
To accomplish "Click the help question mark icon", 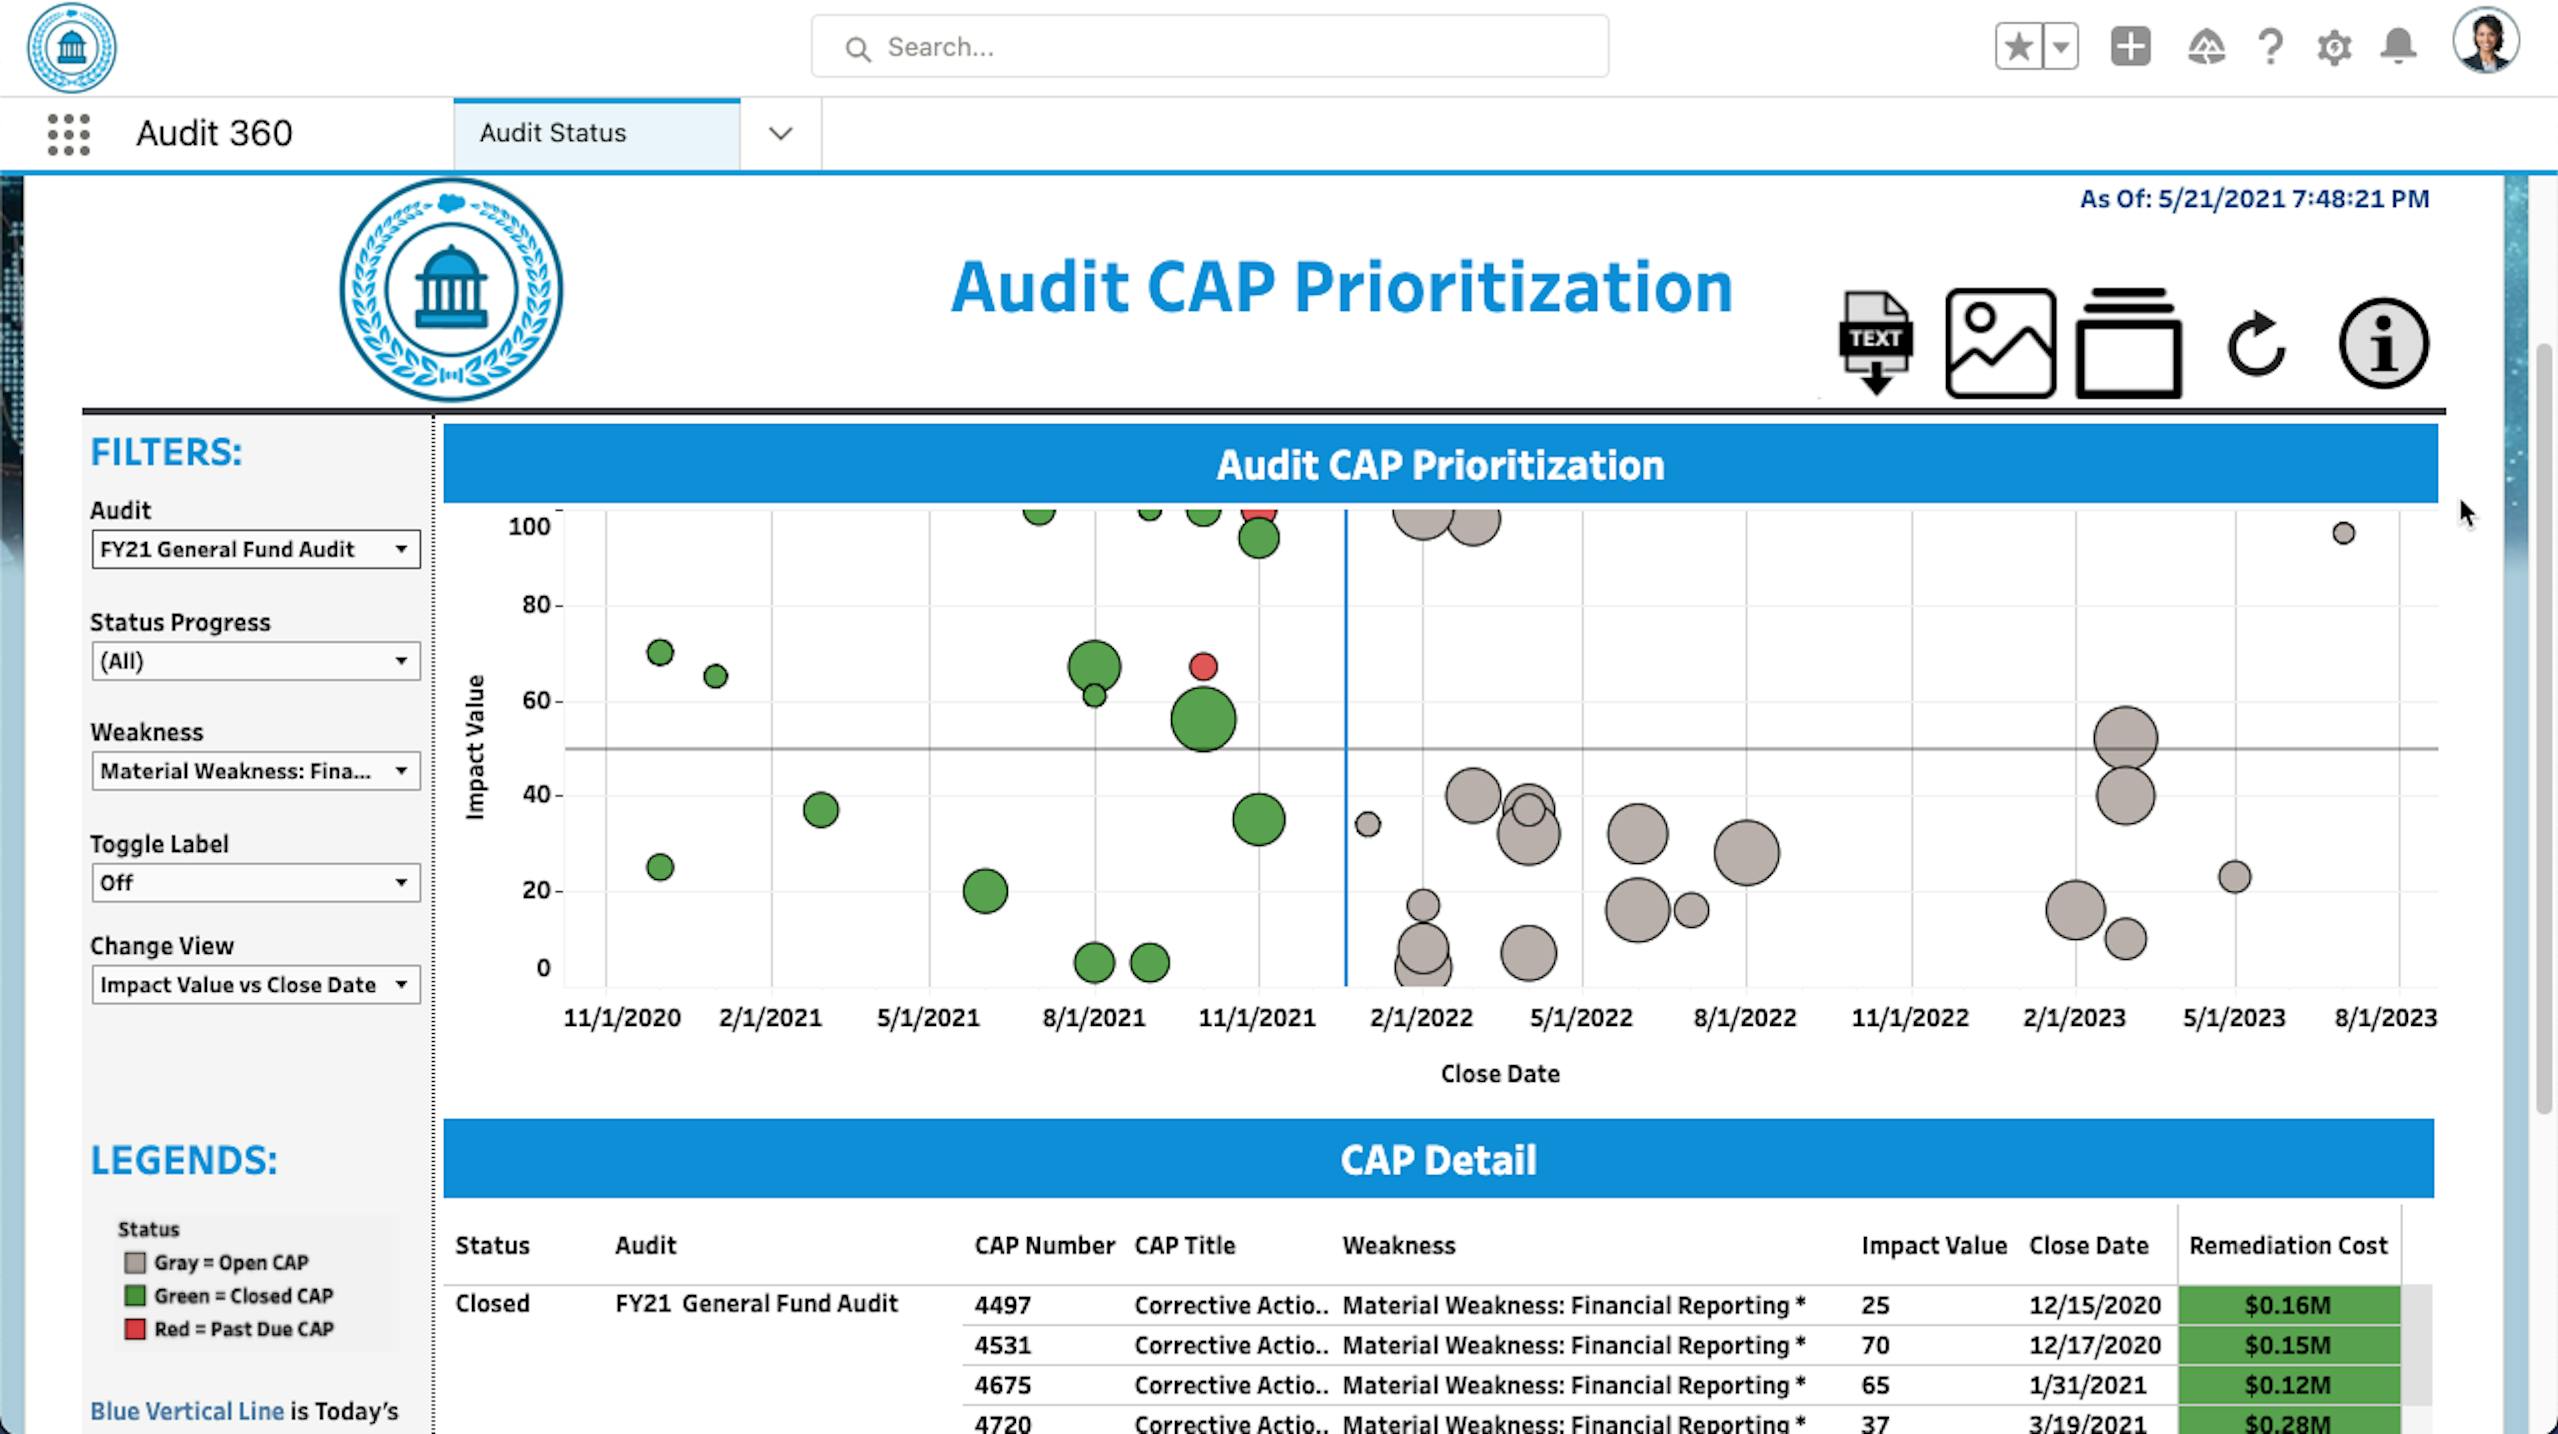I will 2270,47.
